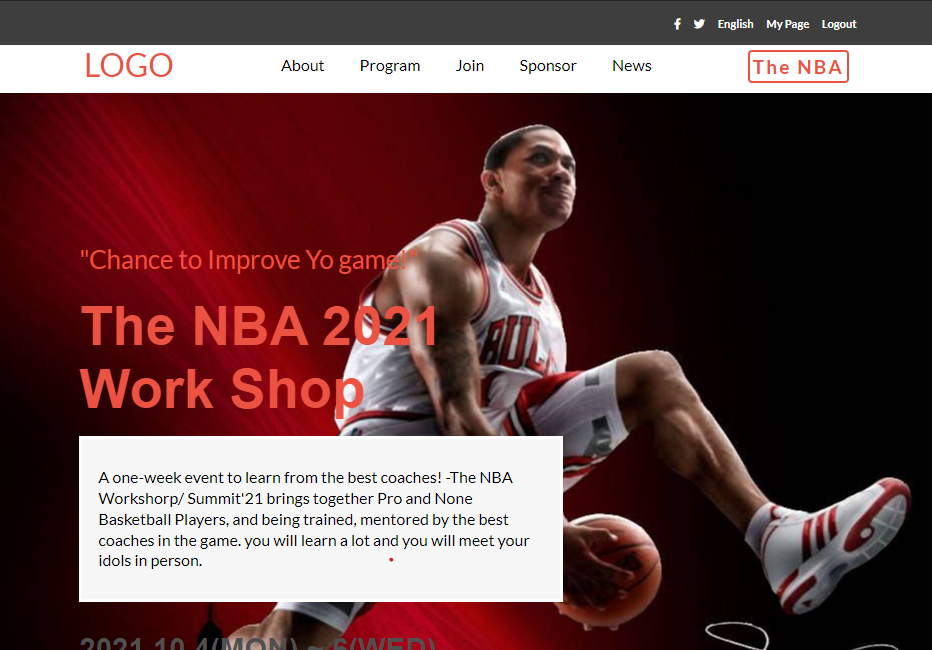Click the paragraph starting 'A one-week event'
The height and width of the screenshot is (650, 932).
click(x=314, y=519)
